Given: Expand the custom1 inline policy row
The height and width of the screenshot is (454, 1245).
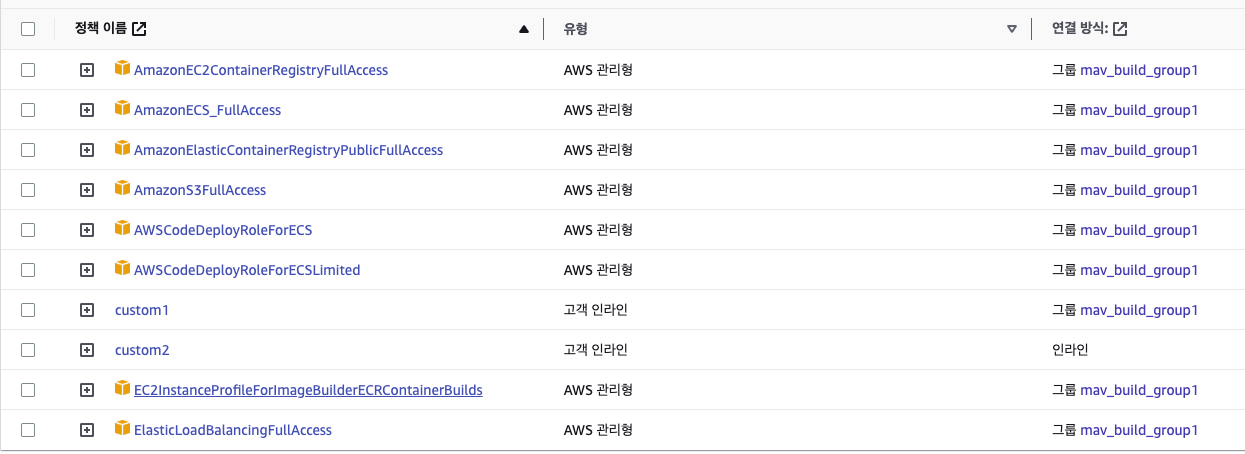Looking at the screenshot, I should 87,310.
